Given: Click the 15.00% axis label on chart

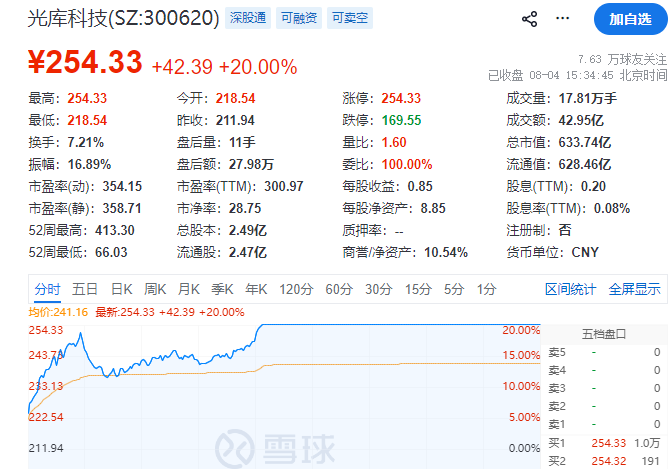Looking at the screenshot, I should pyautogui.click(x=521, y=355).
